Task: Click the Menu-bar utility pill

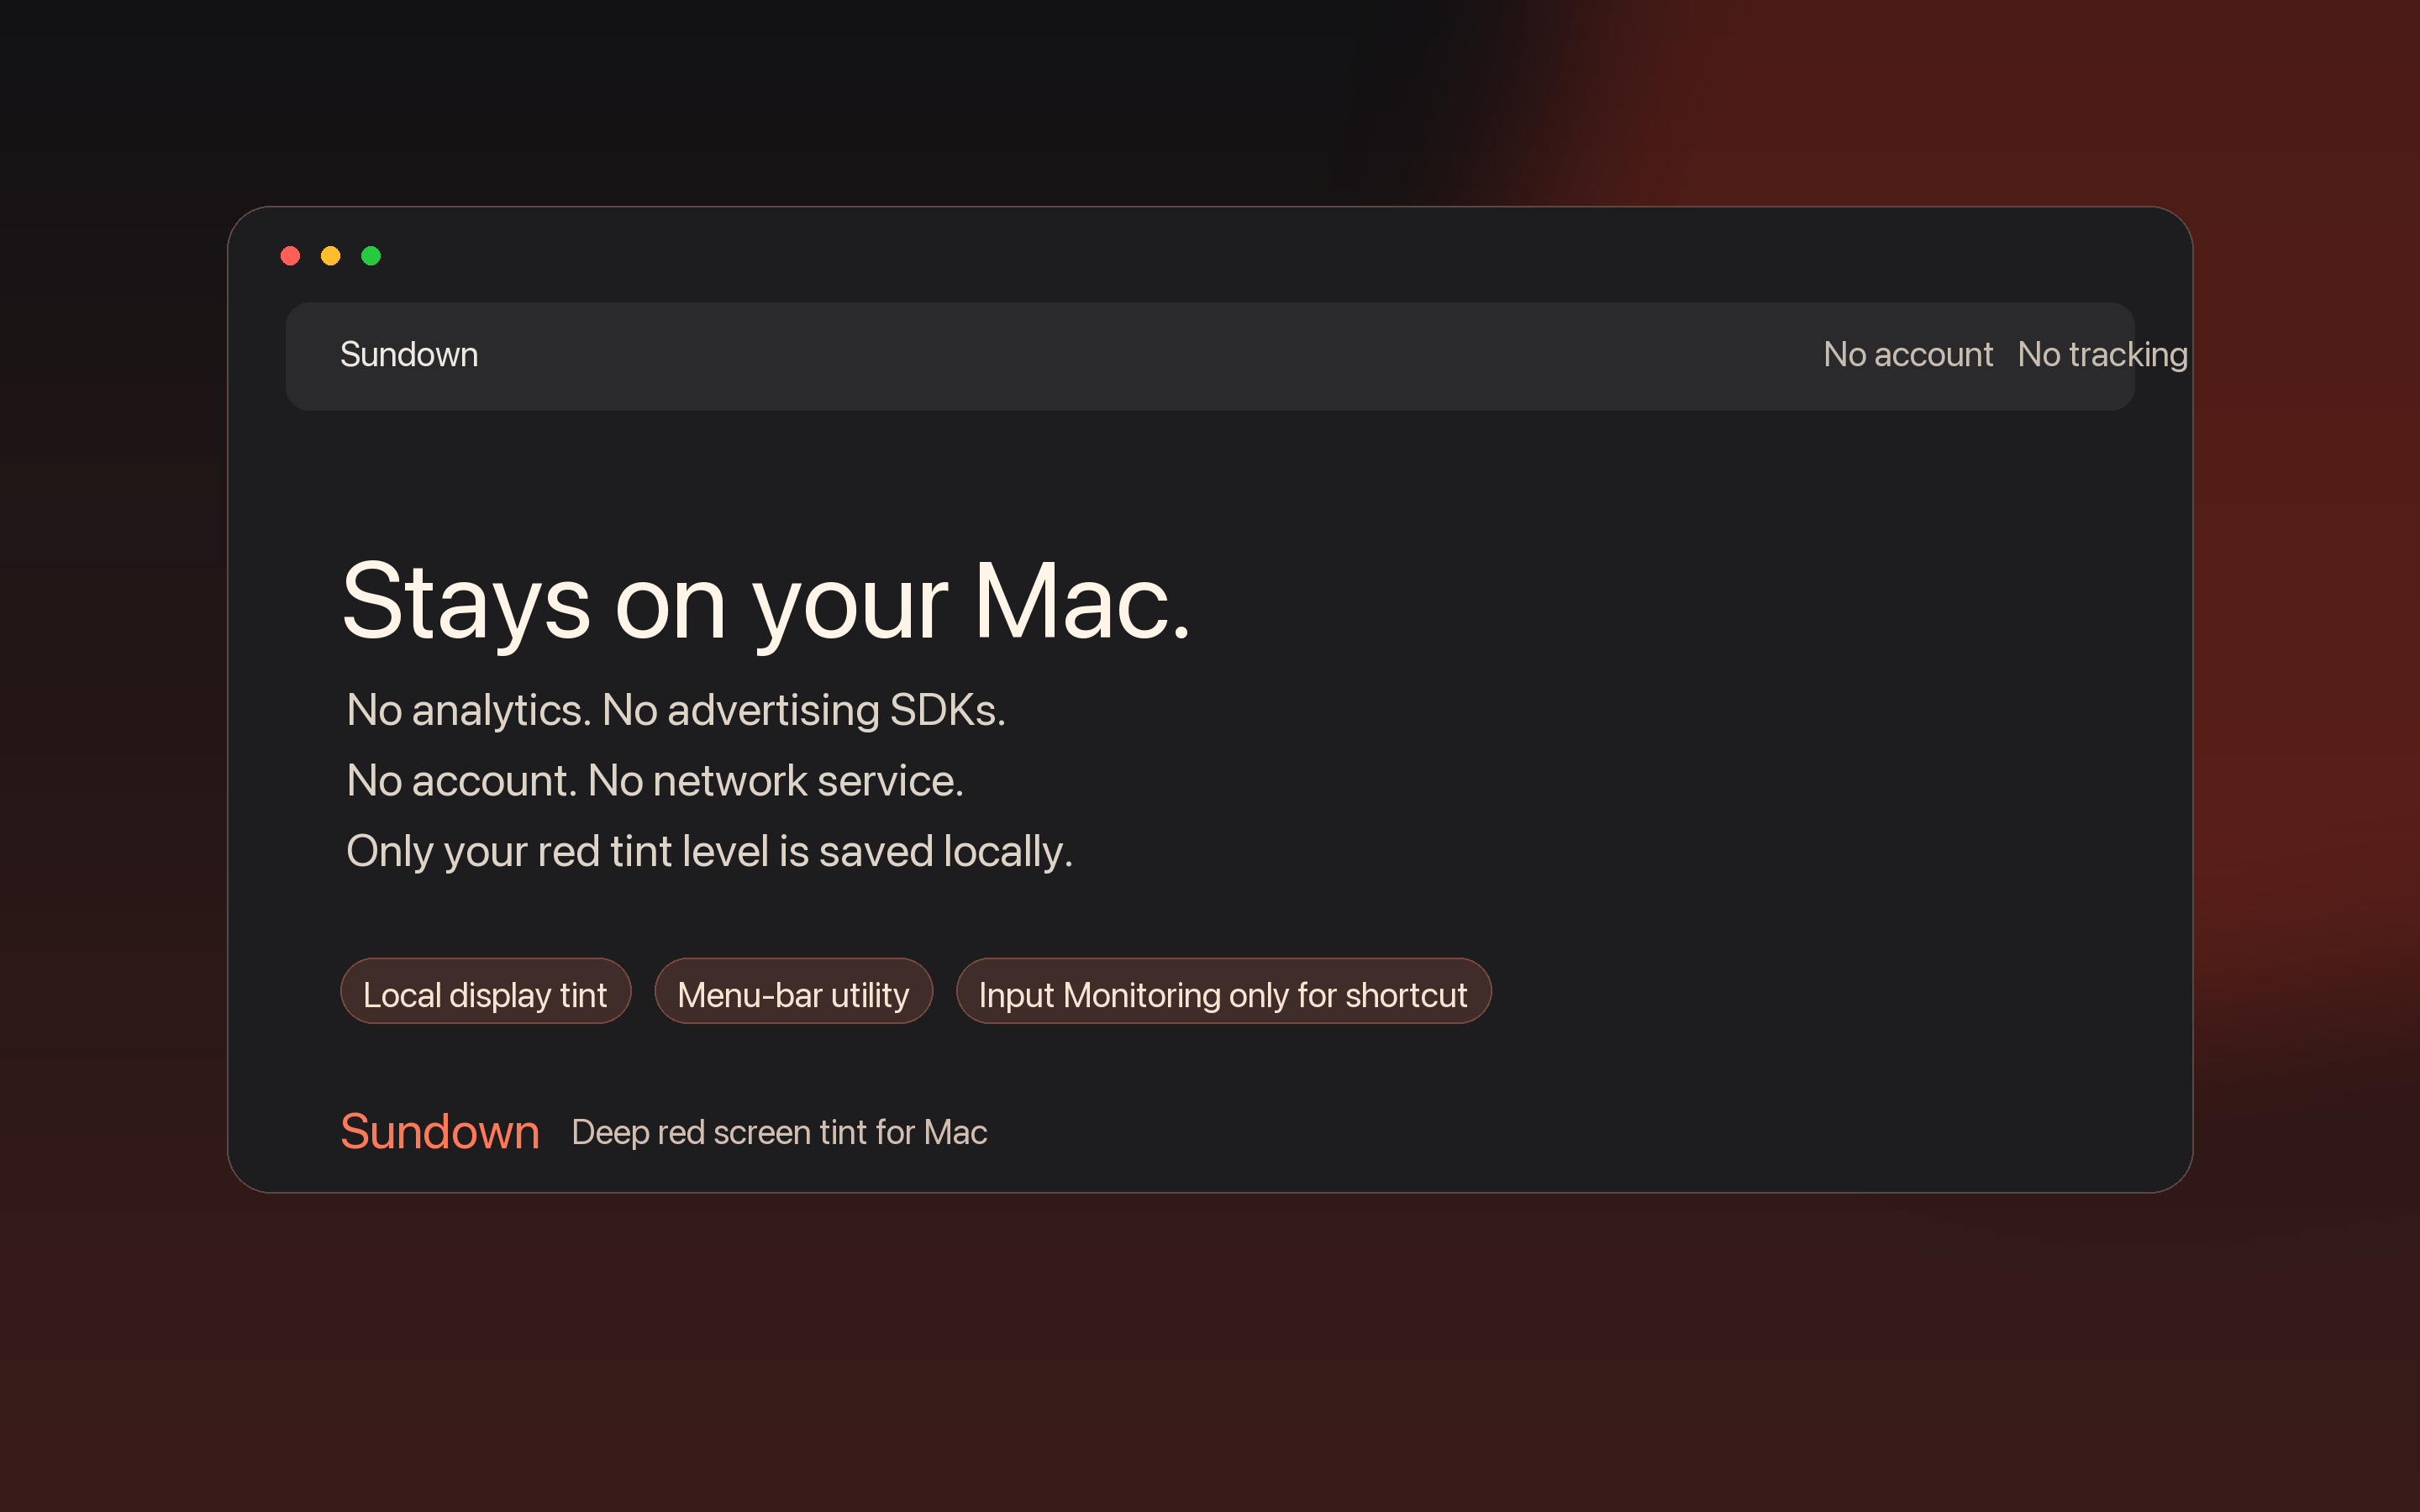Action: click(x=793, y=992)
